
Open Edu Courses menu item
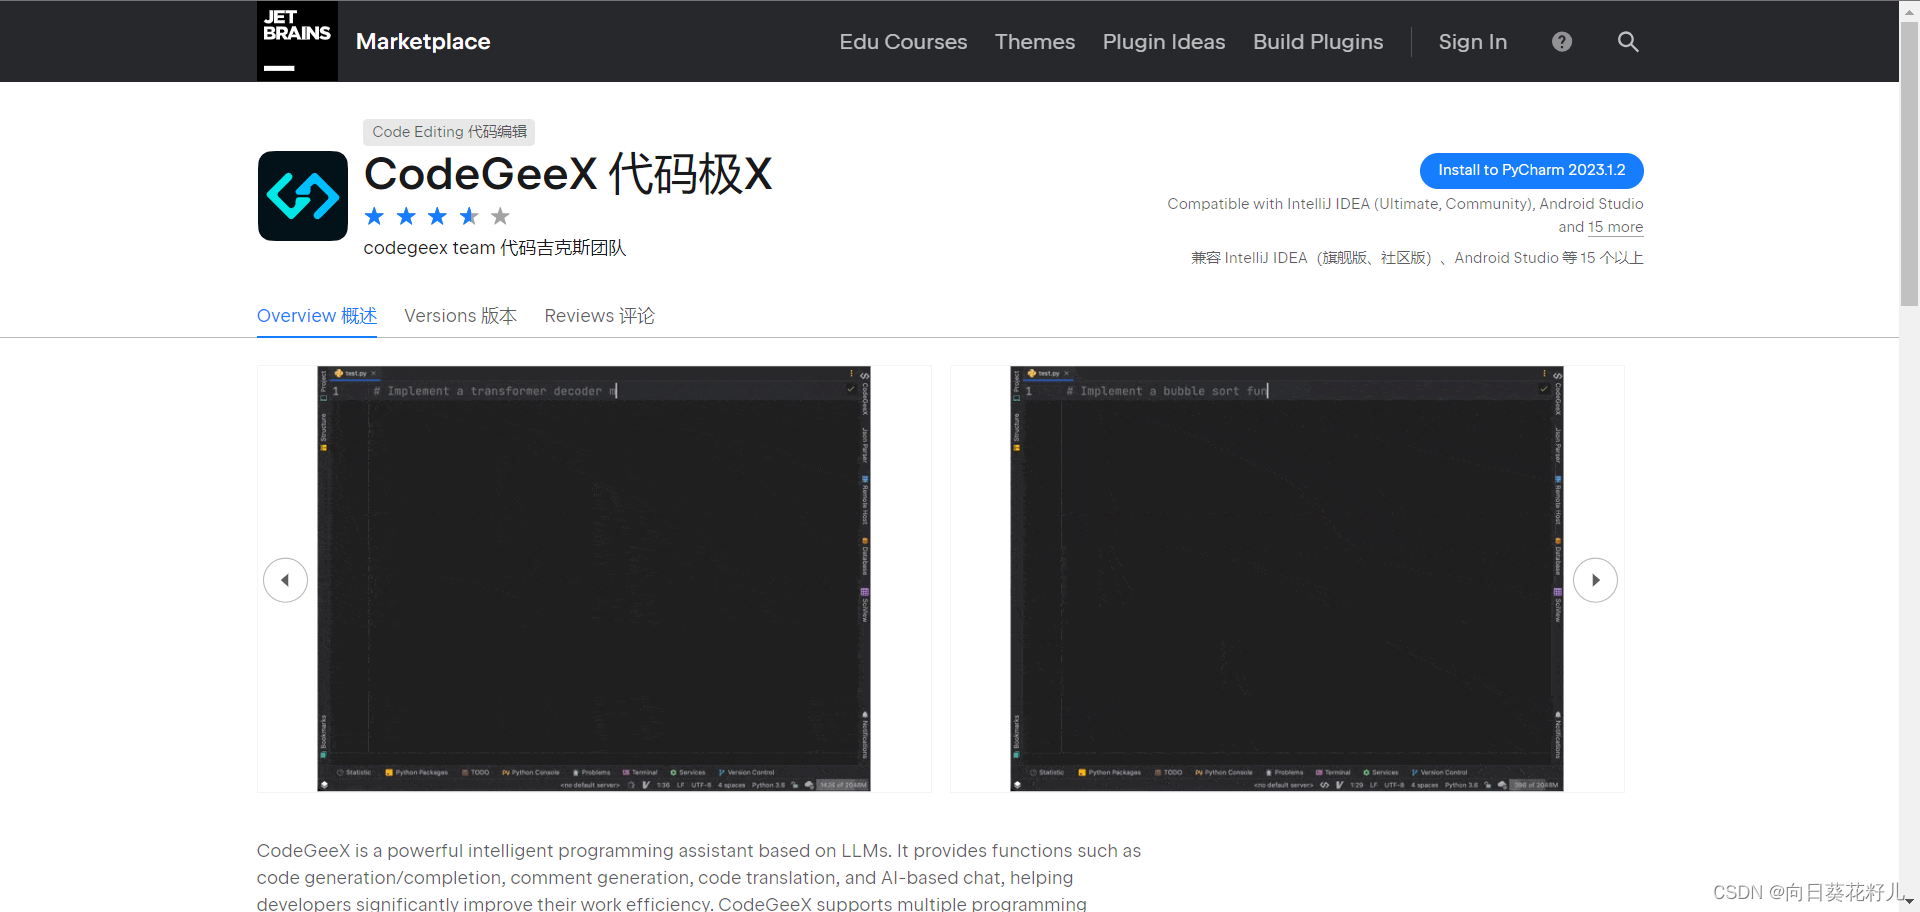903,42
